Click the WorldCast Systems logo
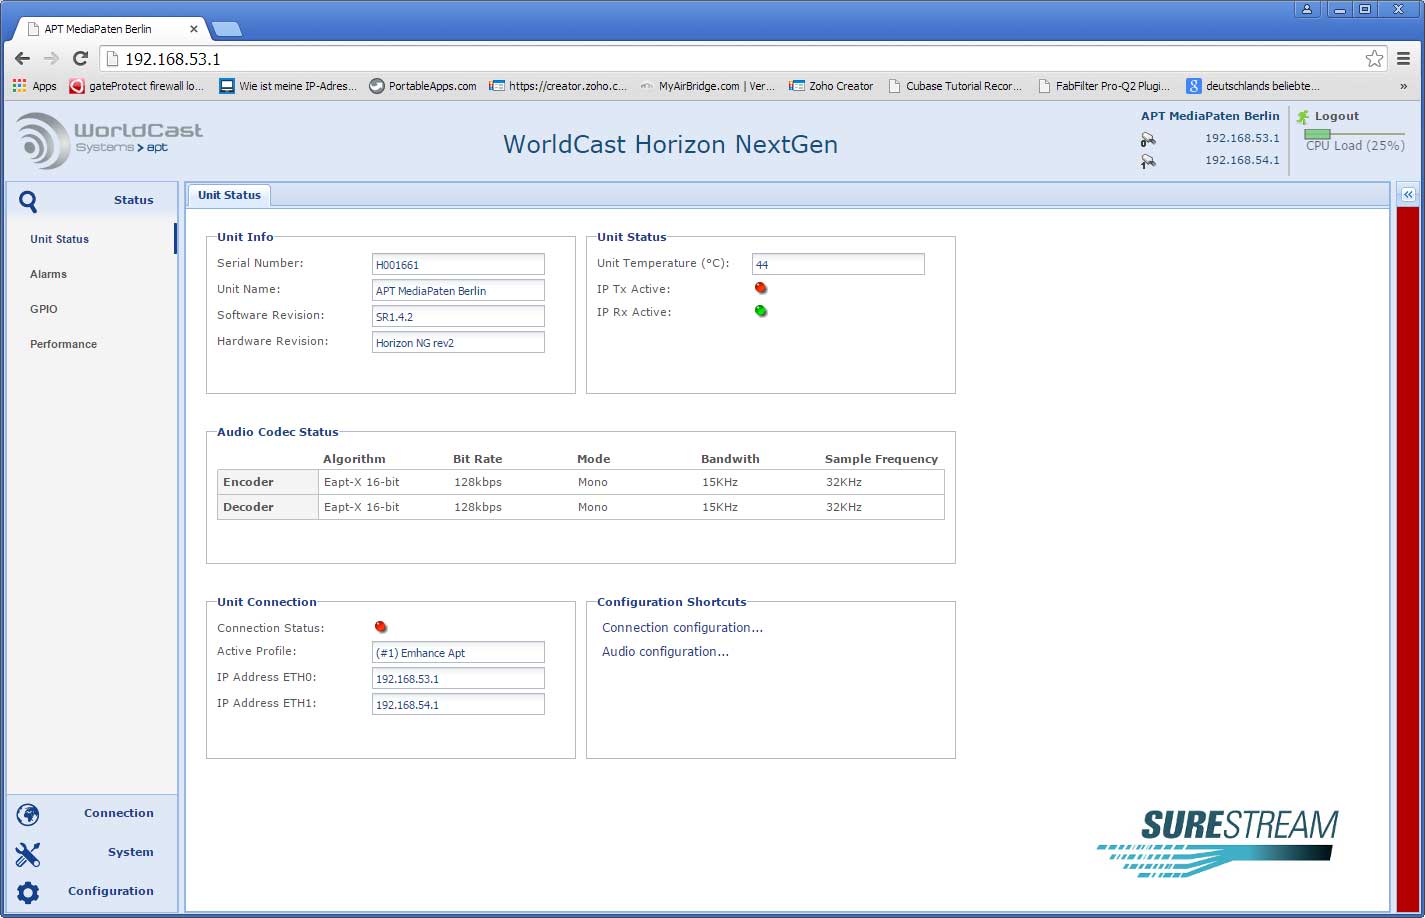Viewport: 1425px width, 918px height. click(109, 140)
